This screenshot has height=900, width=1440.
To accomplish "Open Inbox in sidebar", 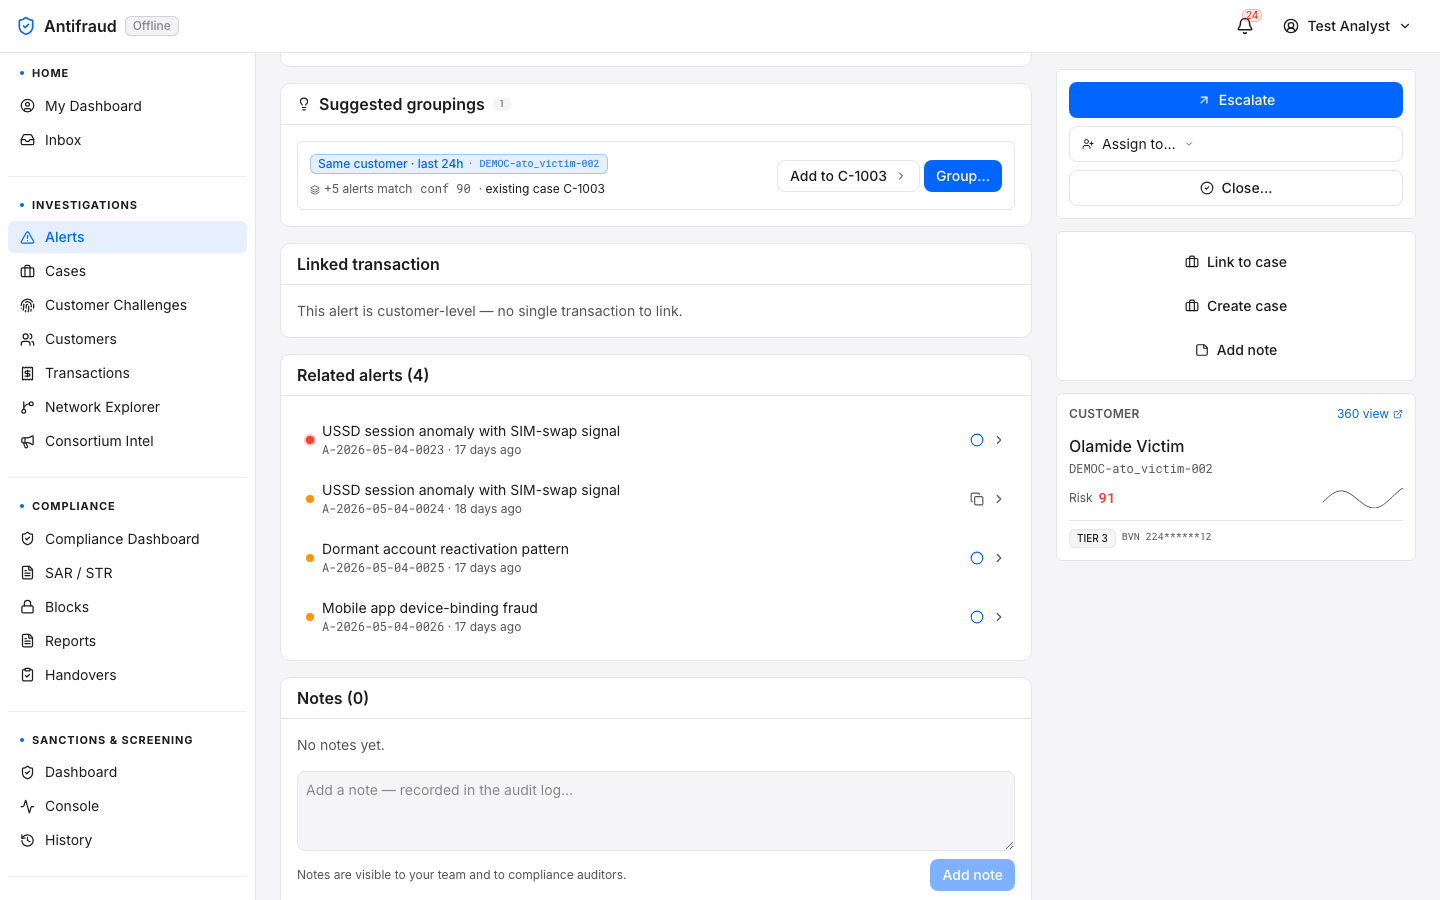I will coord(127,140).
